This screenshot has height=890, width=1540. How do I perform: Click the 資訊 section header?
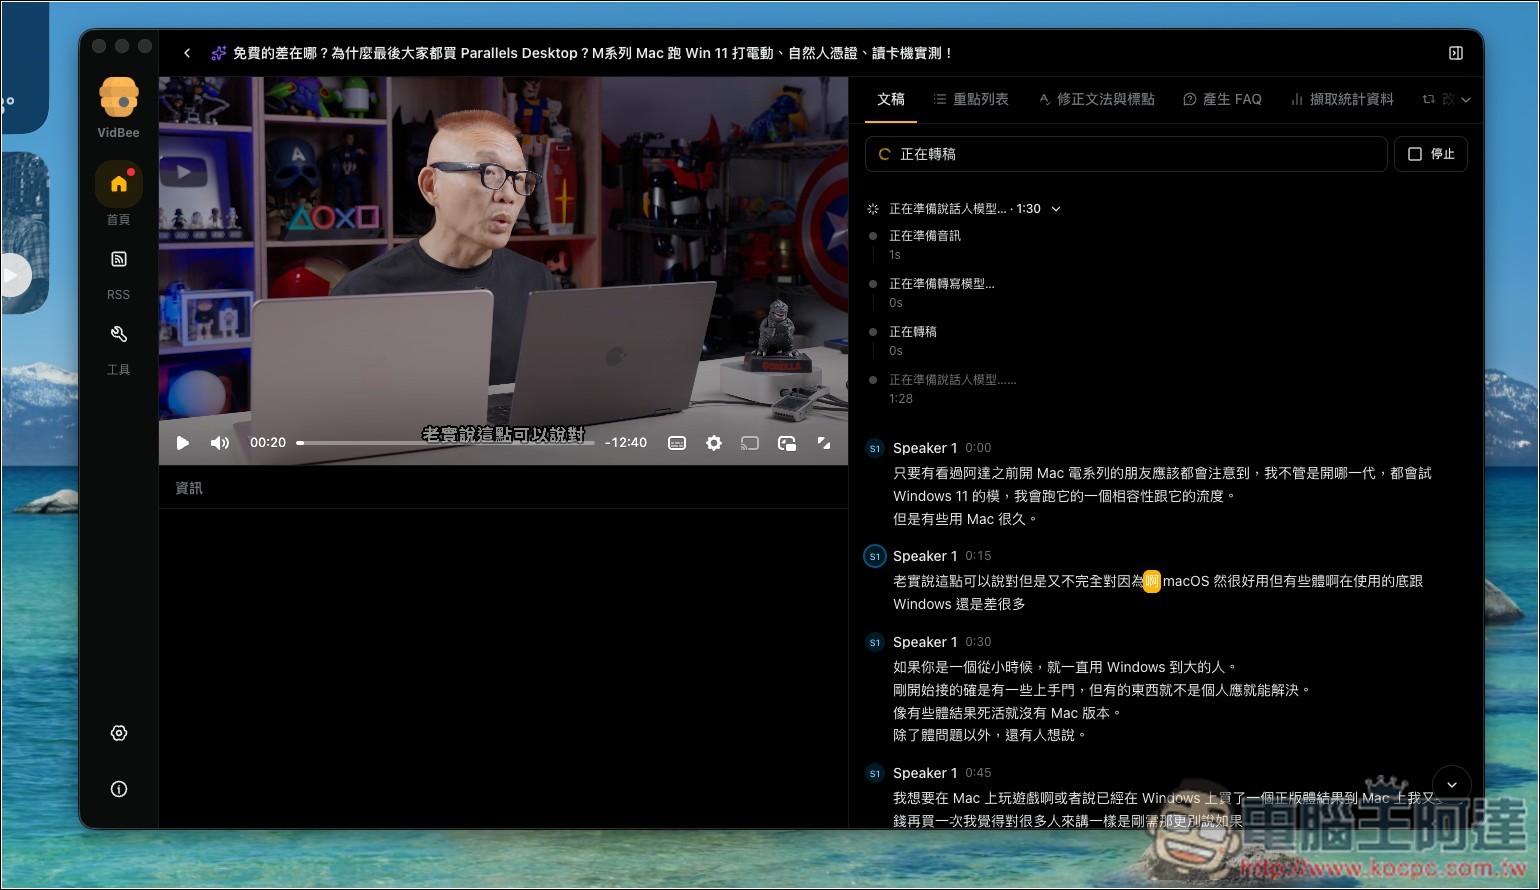tap(189, 488)
